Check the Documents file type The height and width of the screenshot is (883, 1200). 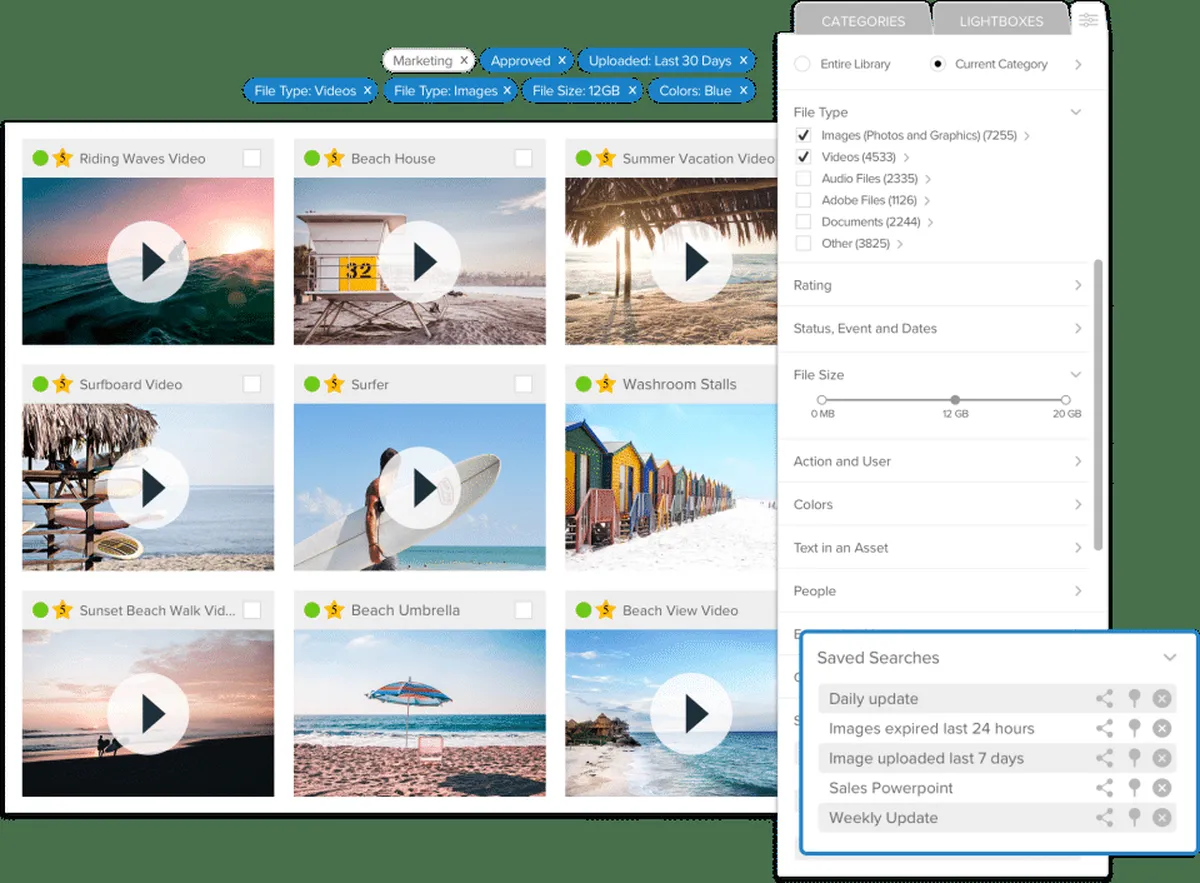point(803,222)
